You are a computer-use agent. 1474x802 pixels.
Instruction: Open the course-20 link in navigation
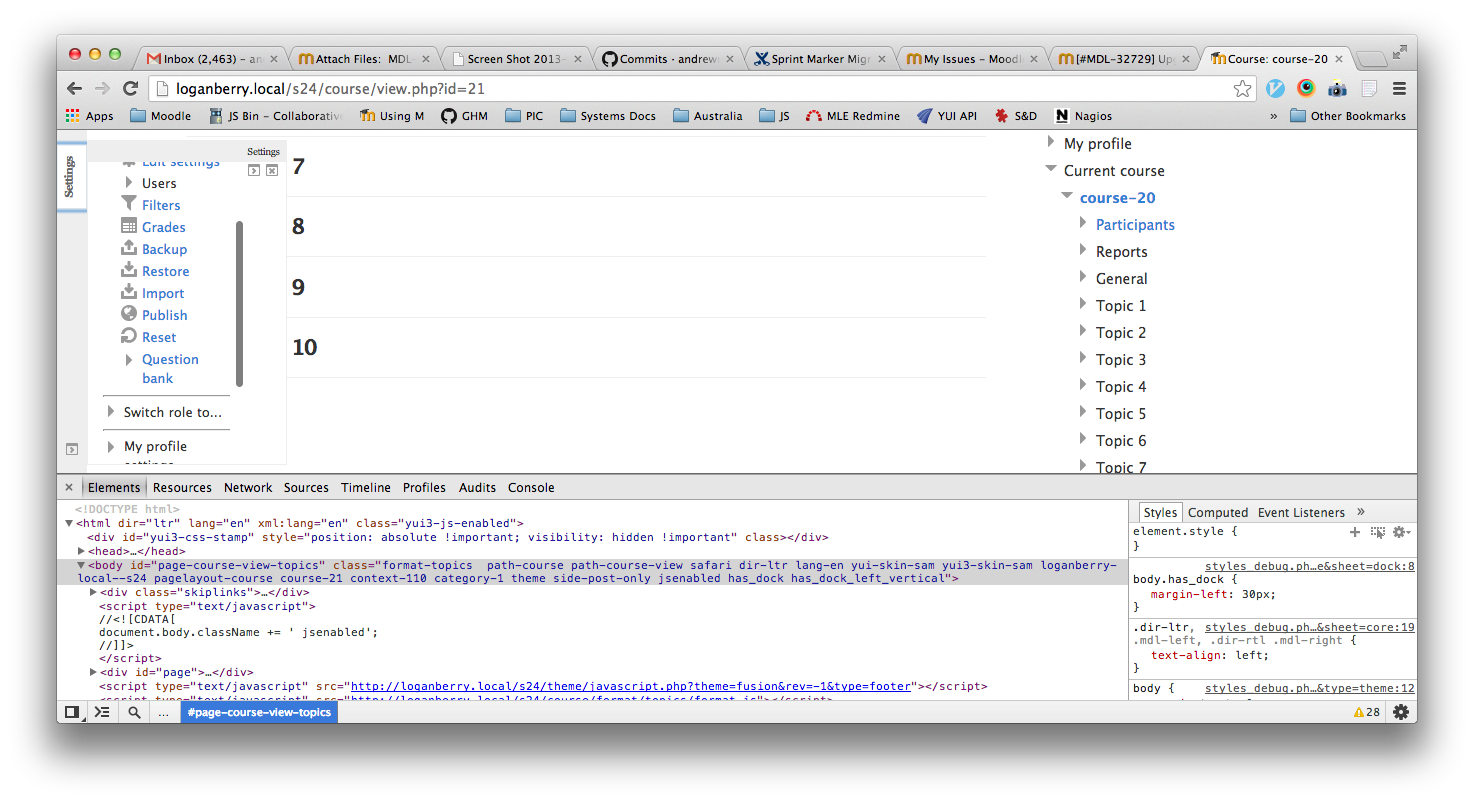click(1117, 198)
